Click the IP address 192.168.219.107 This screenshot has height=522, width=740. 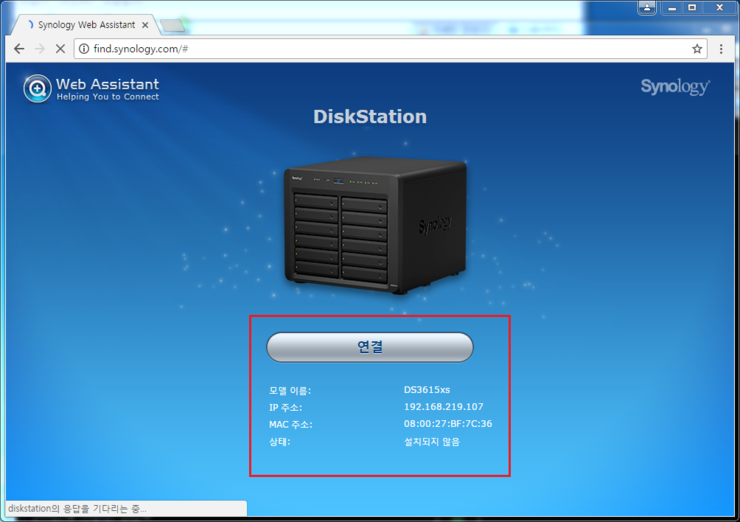tap(444, 406)
